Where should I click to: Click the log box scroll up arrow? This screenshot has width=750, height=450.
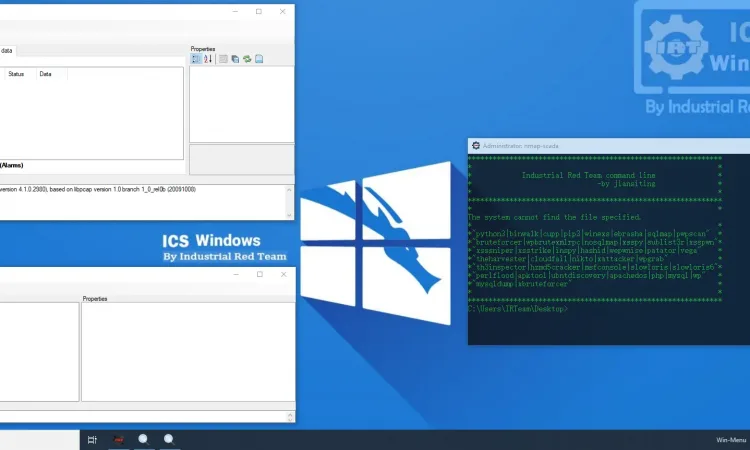[289, 190]
